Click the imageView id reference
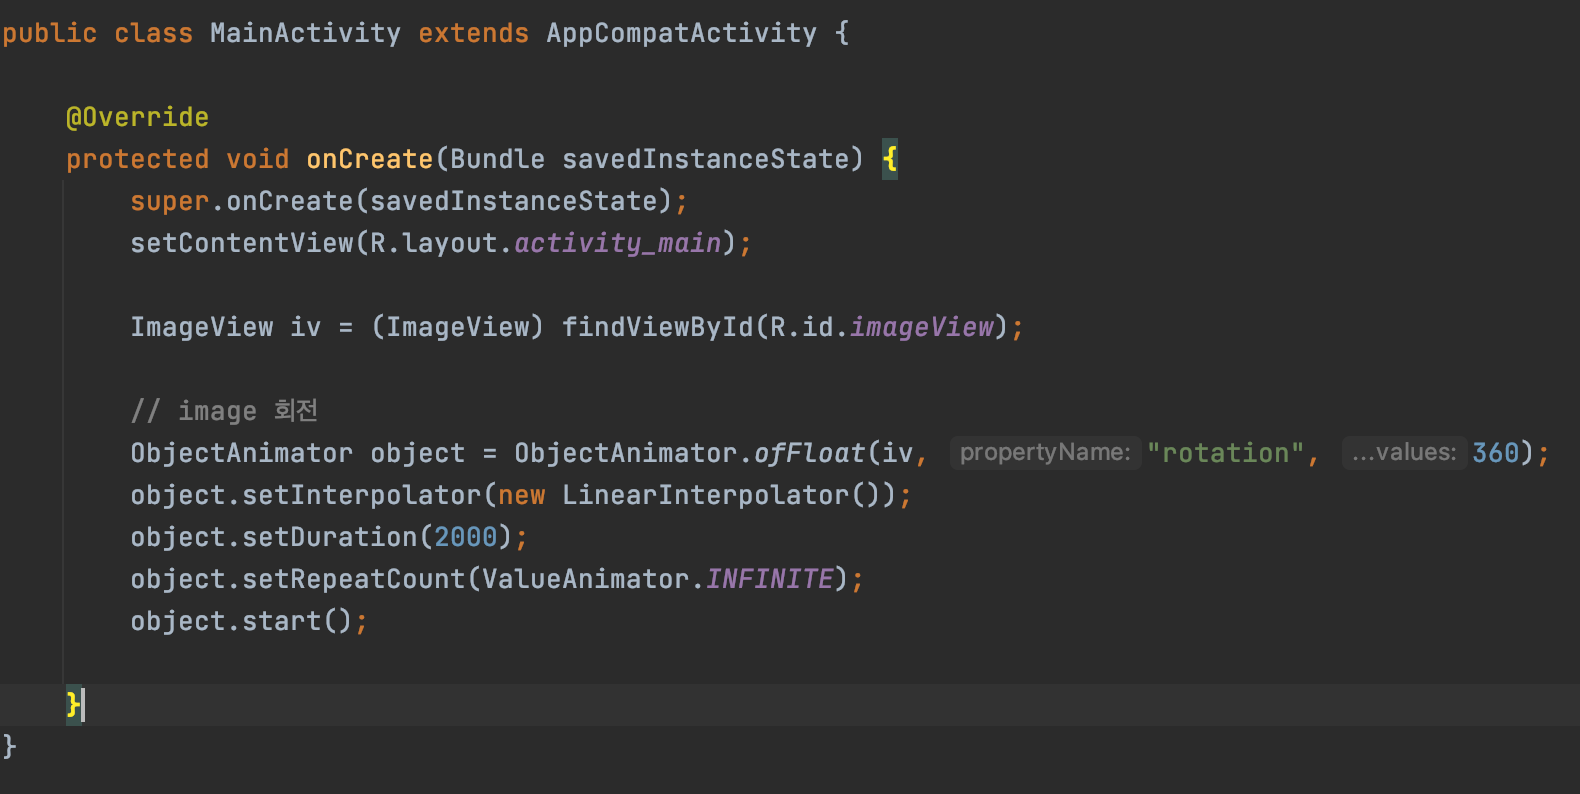The width and height of the screenshot is (1580, 794). [x=922, y=327]
